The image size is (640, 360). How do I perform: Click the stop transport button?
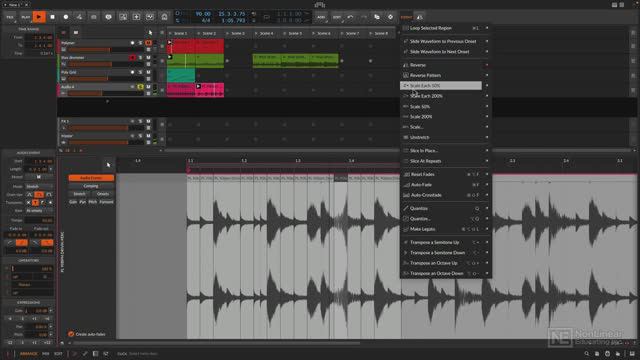click(52, 17)
